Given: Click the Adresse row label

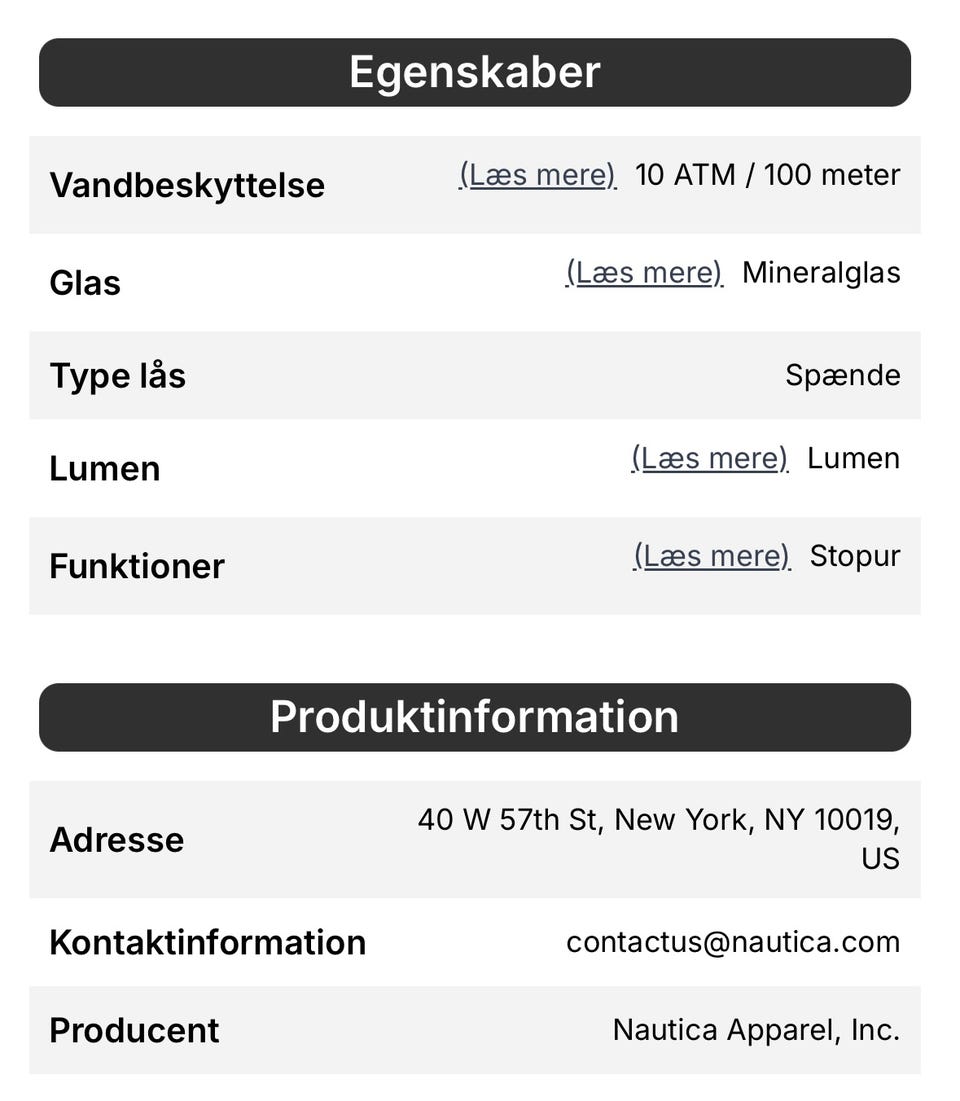Looking at the screenshot, I should tap(117, 840).
